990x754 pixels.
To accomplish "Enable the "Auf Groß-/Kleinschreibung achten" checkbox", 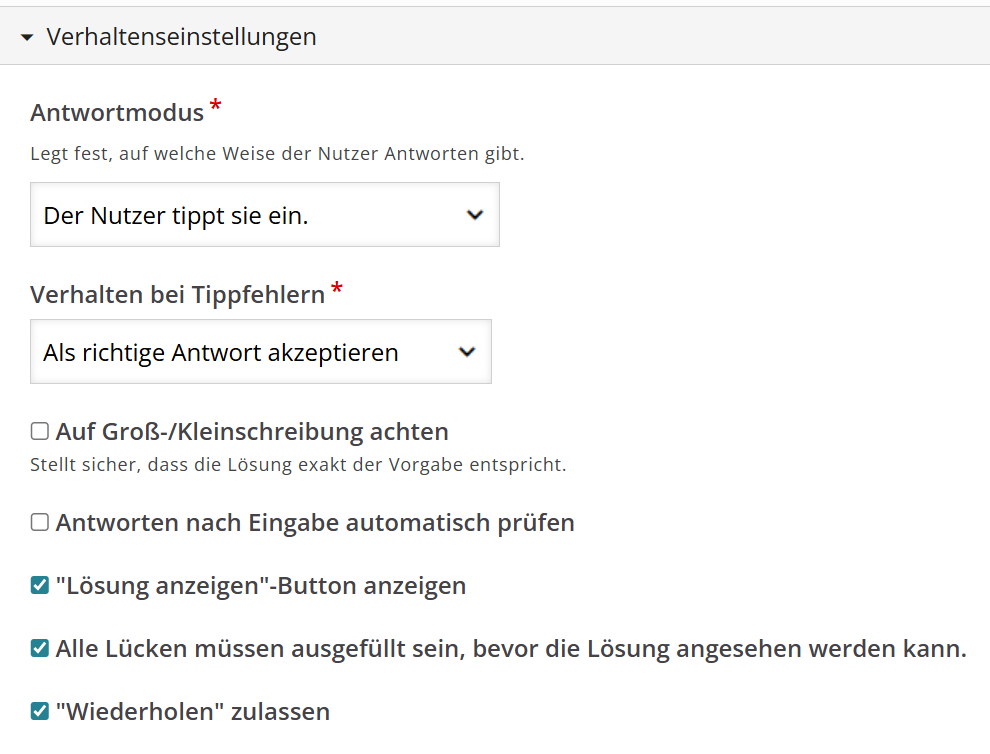I will click(40, 432).
